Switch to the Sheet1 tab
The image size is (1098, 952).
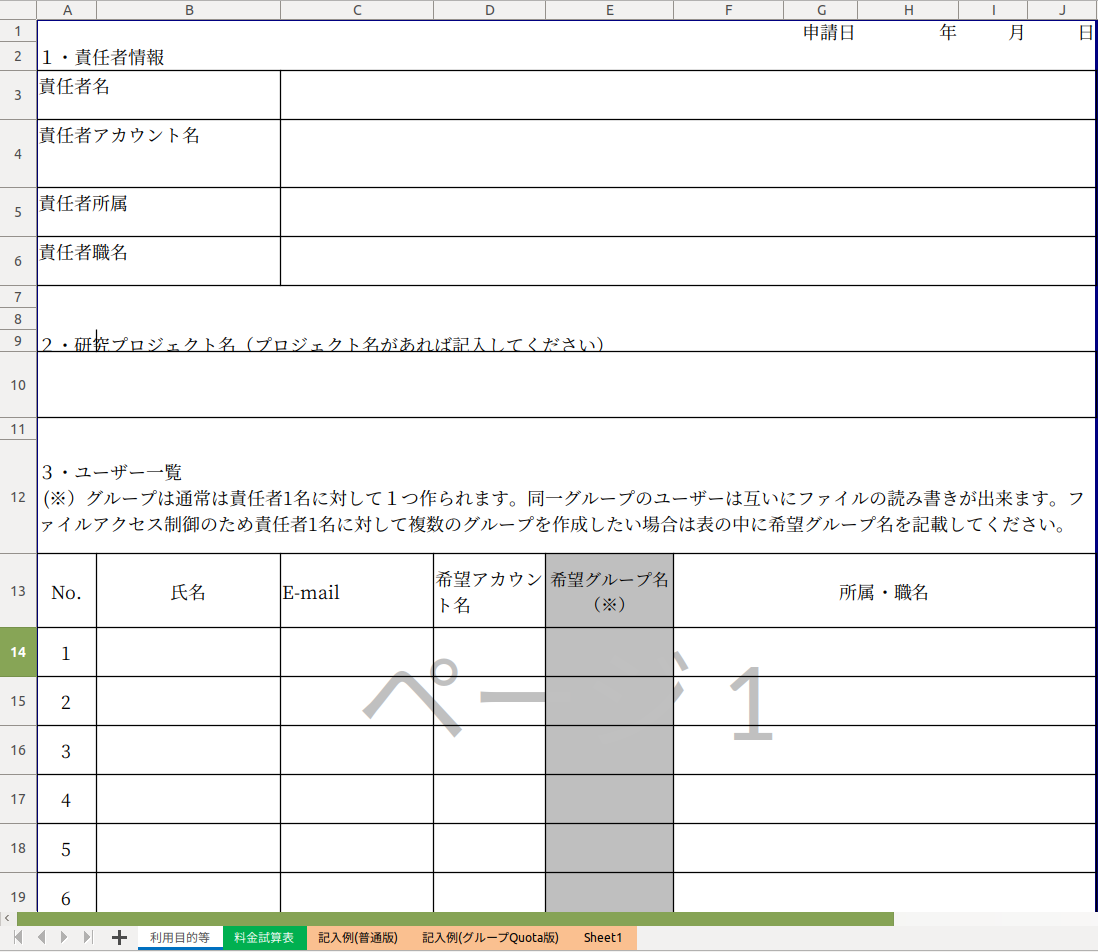click(603, 938)
